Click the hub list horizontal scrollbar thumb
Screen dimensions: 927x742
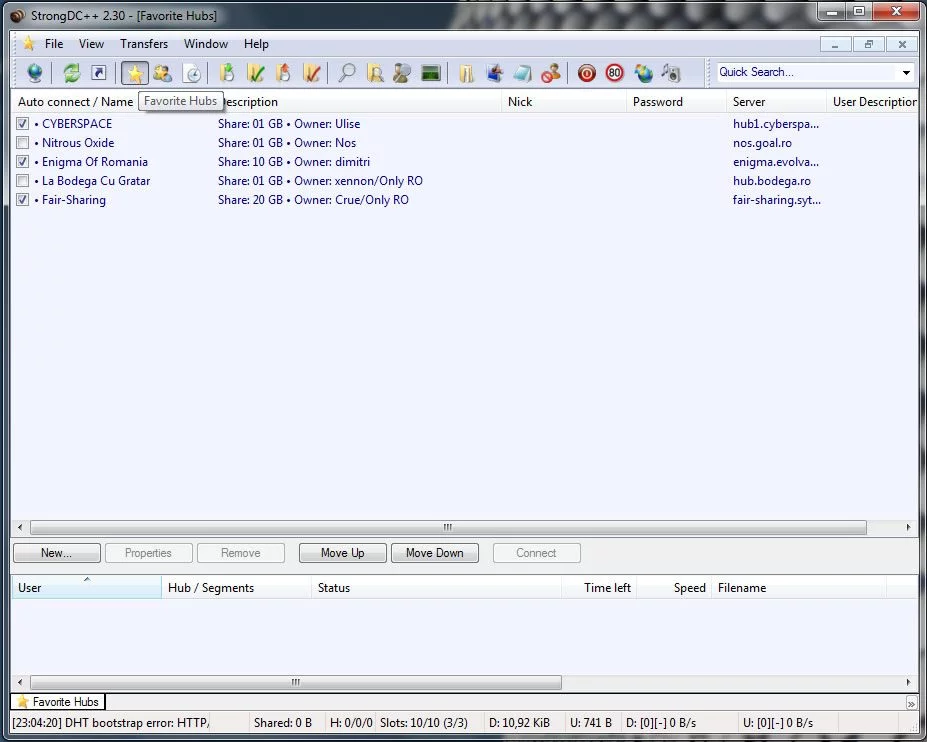coord(448,527)
